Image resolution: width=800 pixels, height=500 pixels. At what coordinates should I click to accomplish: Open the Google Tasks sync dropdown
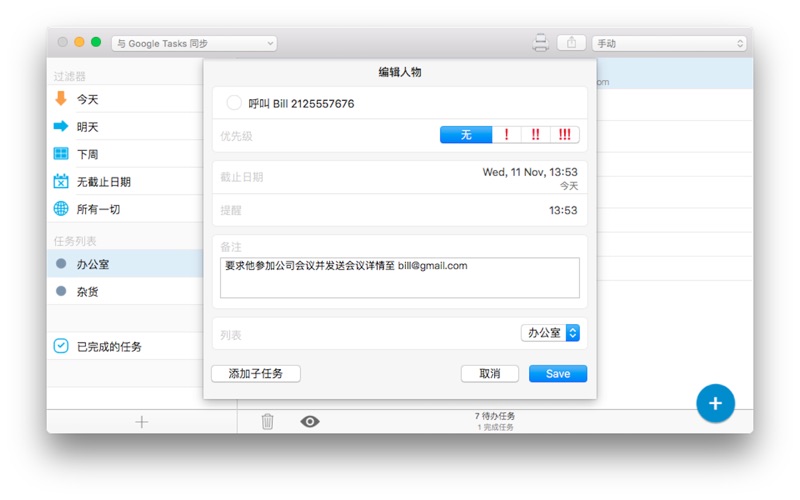click(x=194, y=43)
